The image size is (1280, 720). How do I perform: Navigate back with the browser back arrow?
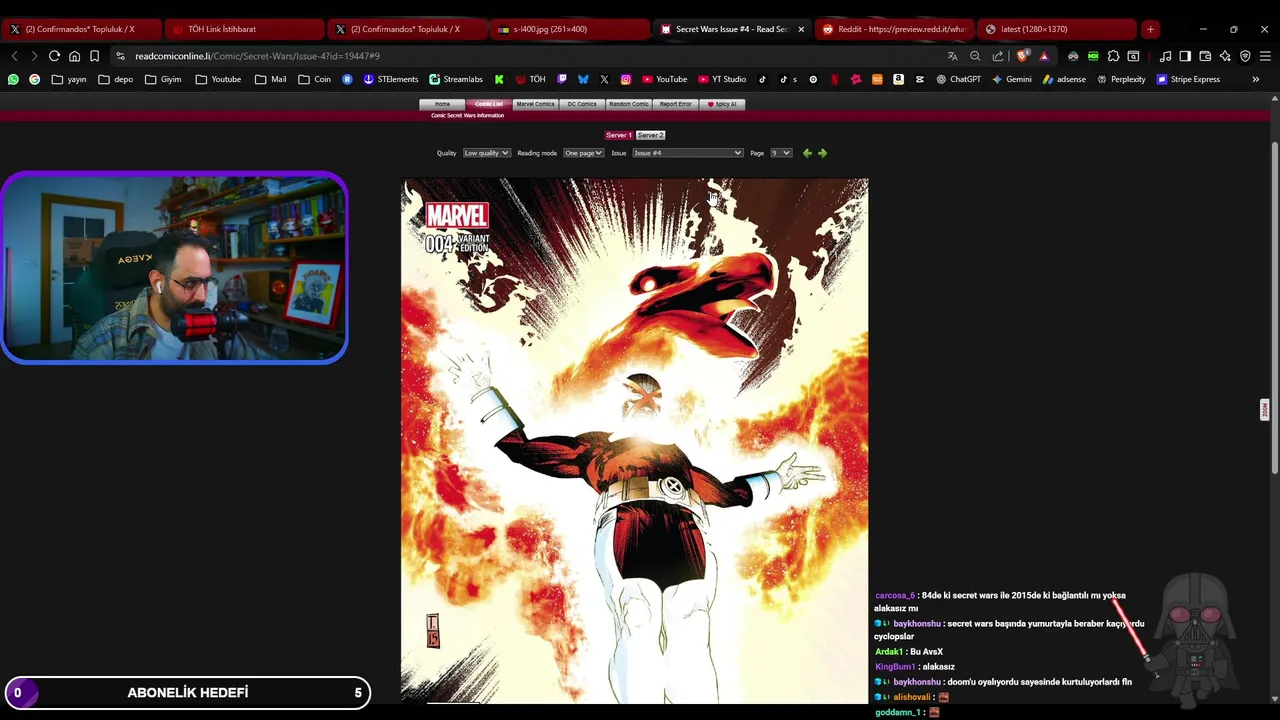tap(14, 56)
